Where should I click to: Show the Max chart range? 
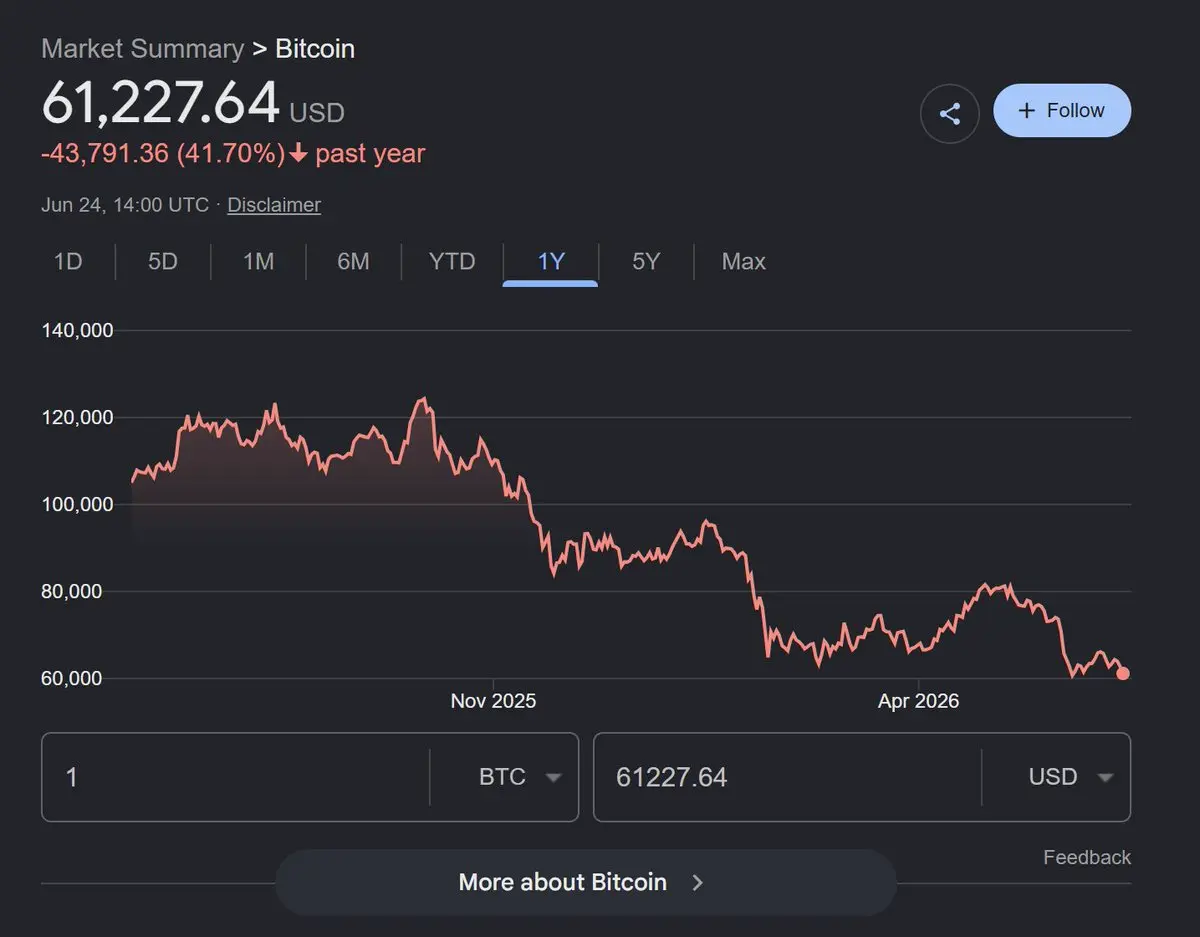[x=743, y=262]
